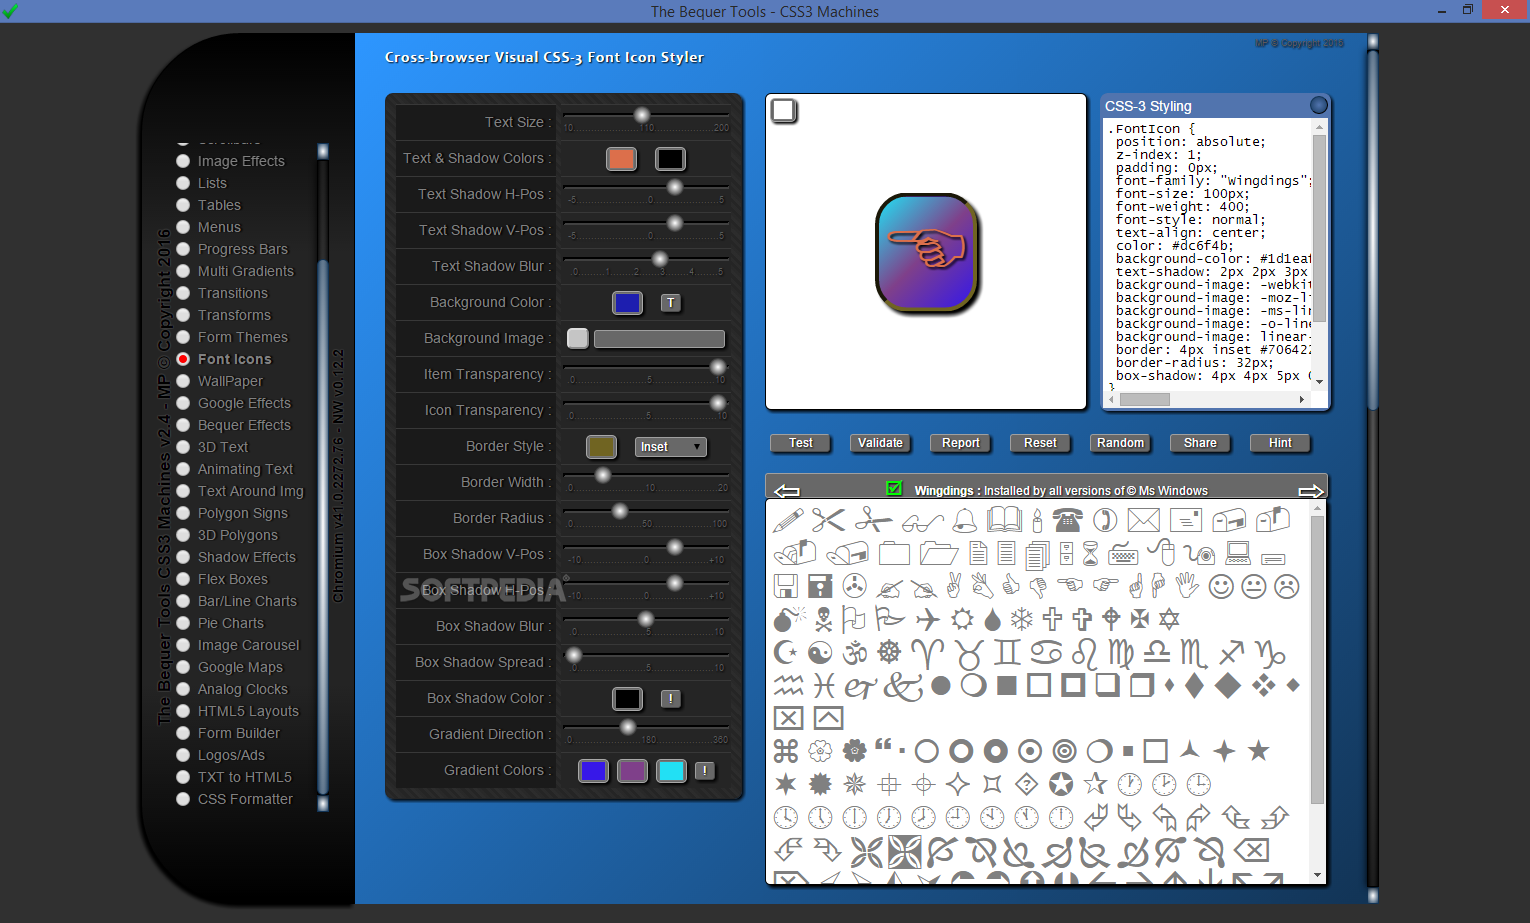Switch to Multi Gradients
The image size is (1530, 923).
(x=246, y=271)
